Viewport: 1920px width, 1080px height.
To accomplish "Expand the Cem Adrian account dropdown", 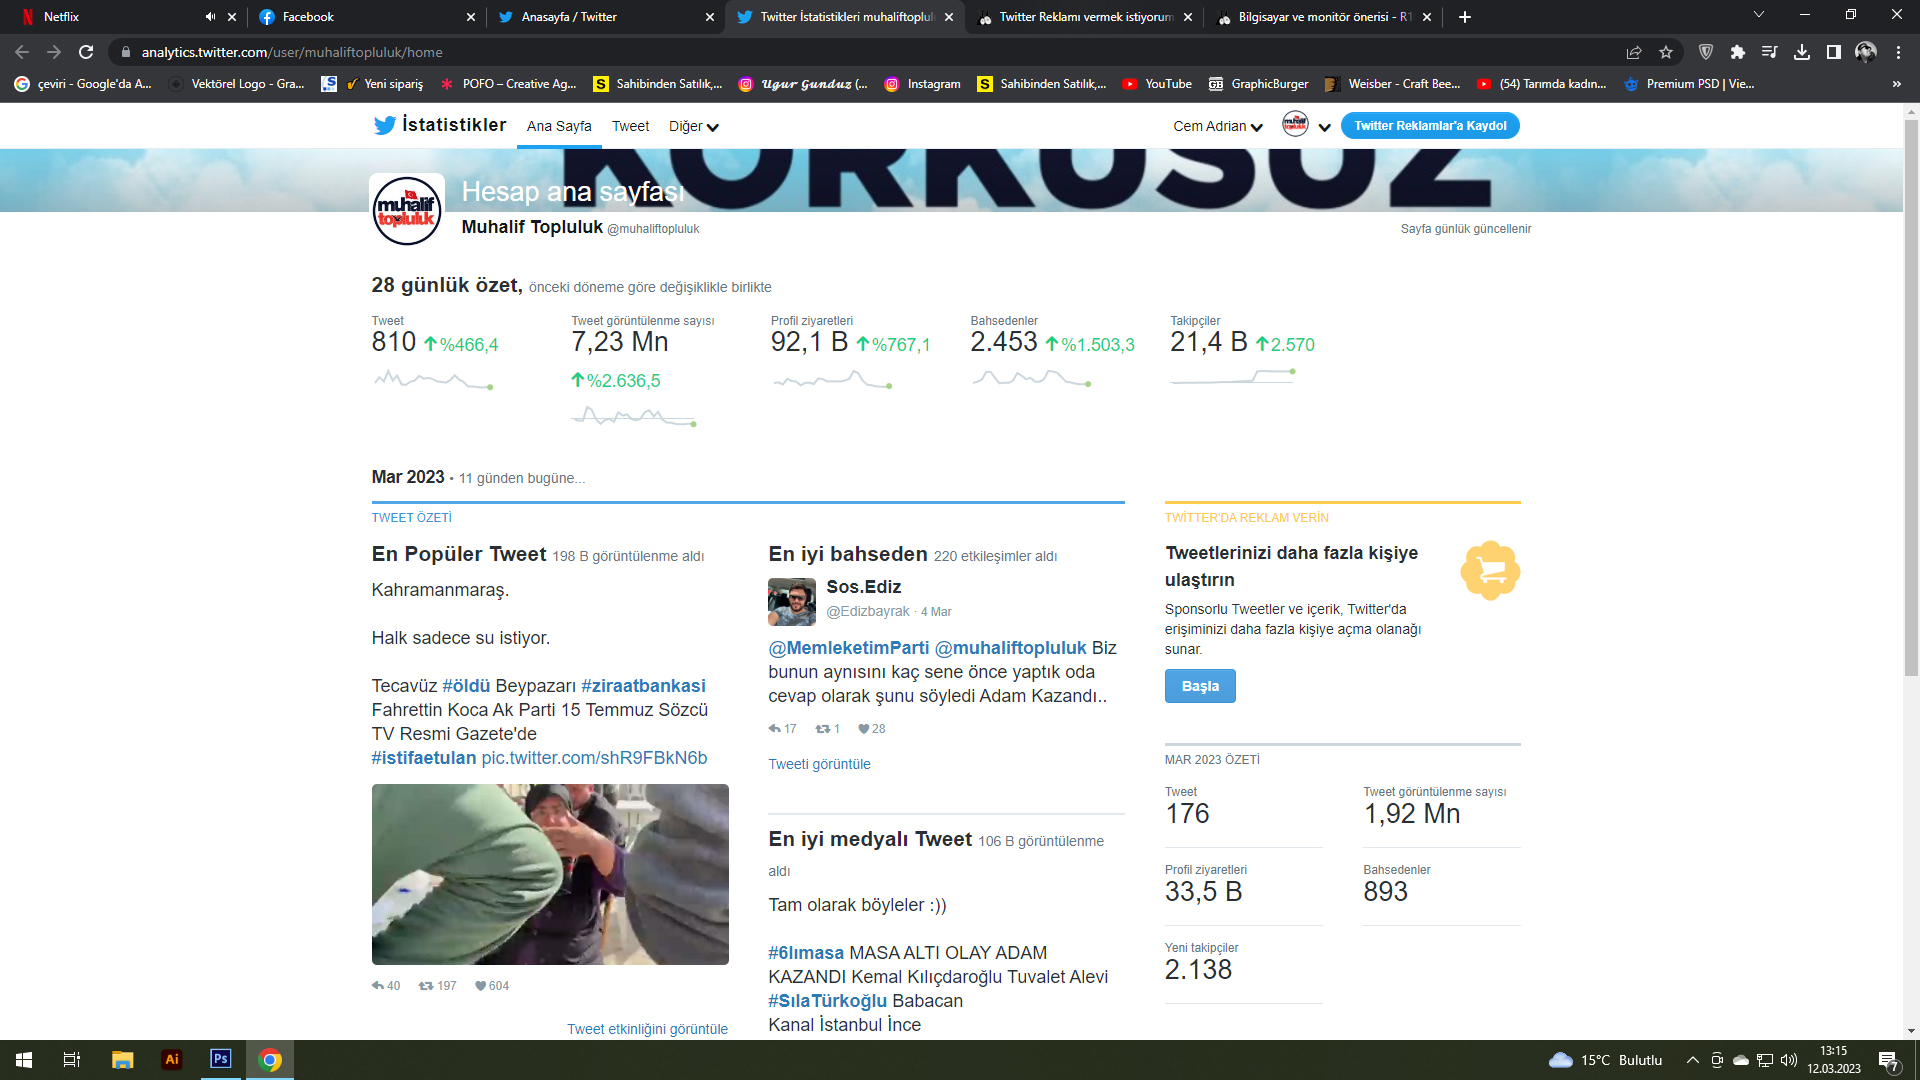I will click(1218, 126).
